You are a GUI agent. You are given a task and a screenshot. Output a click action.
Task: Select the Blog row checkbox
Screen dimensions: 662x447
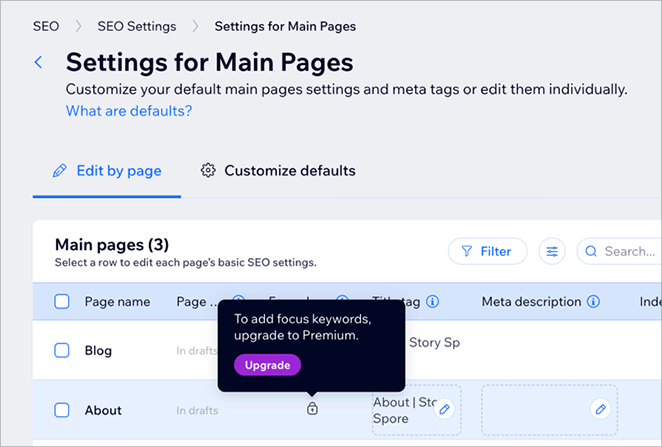[62, 350]
